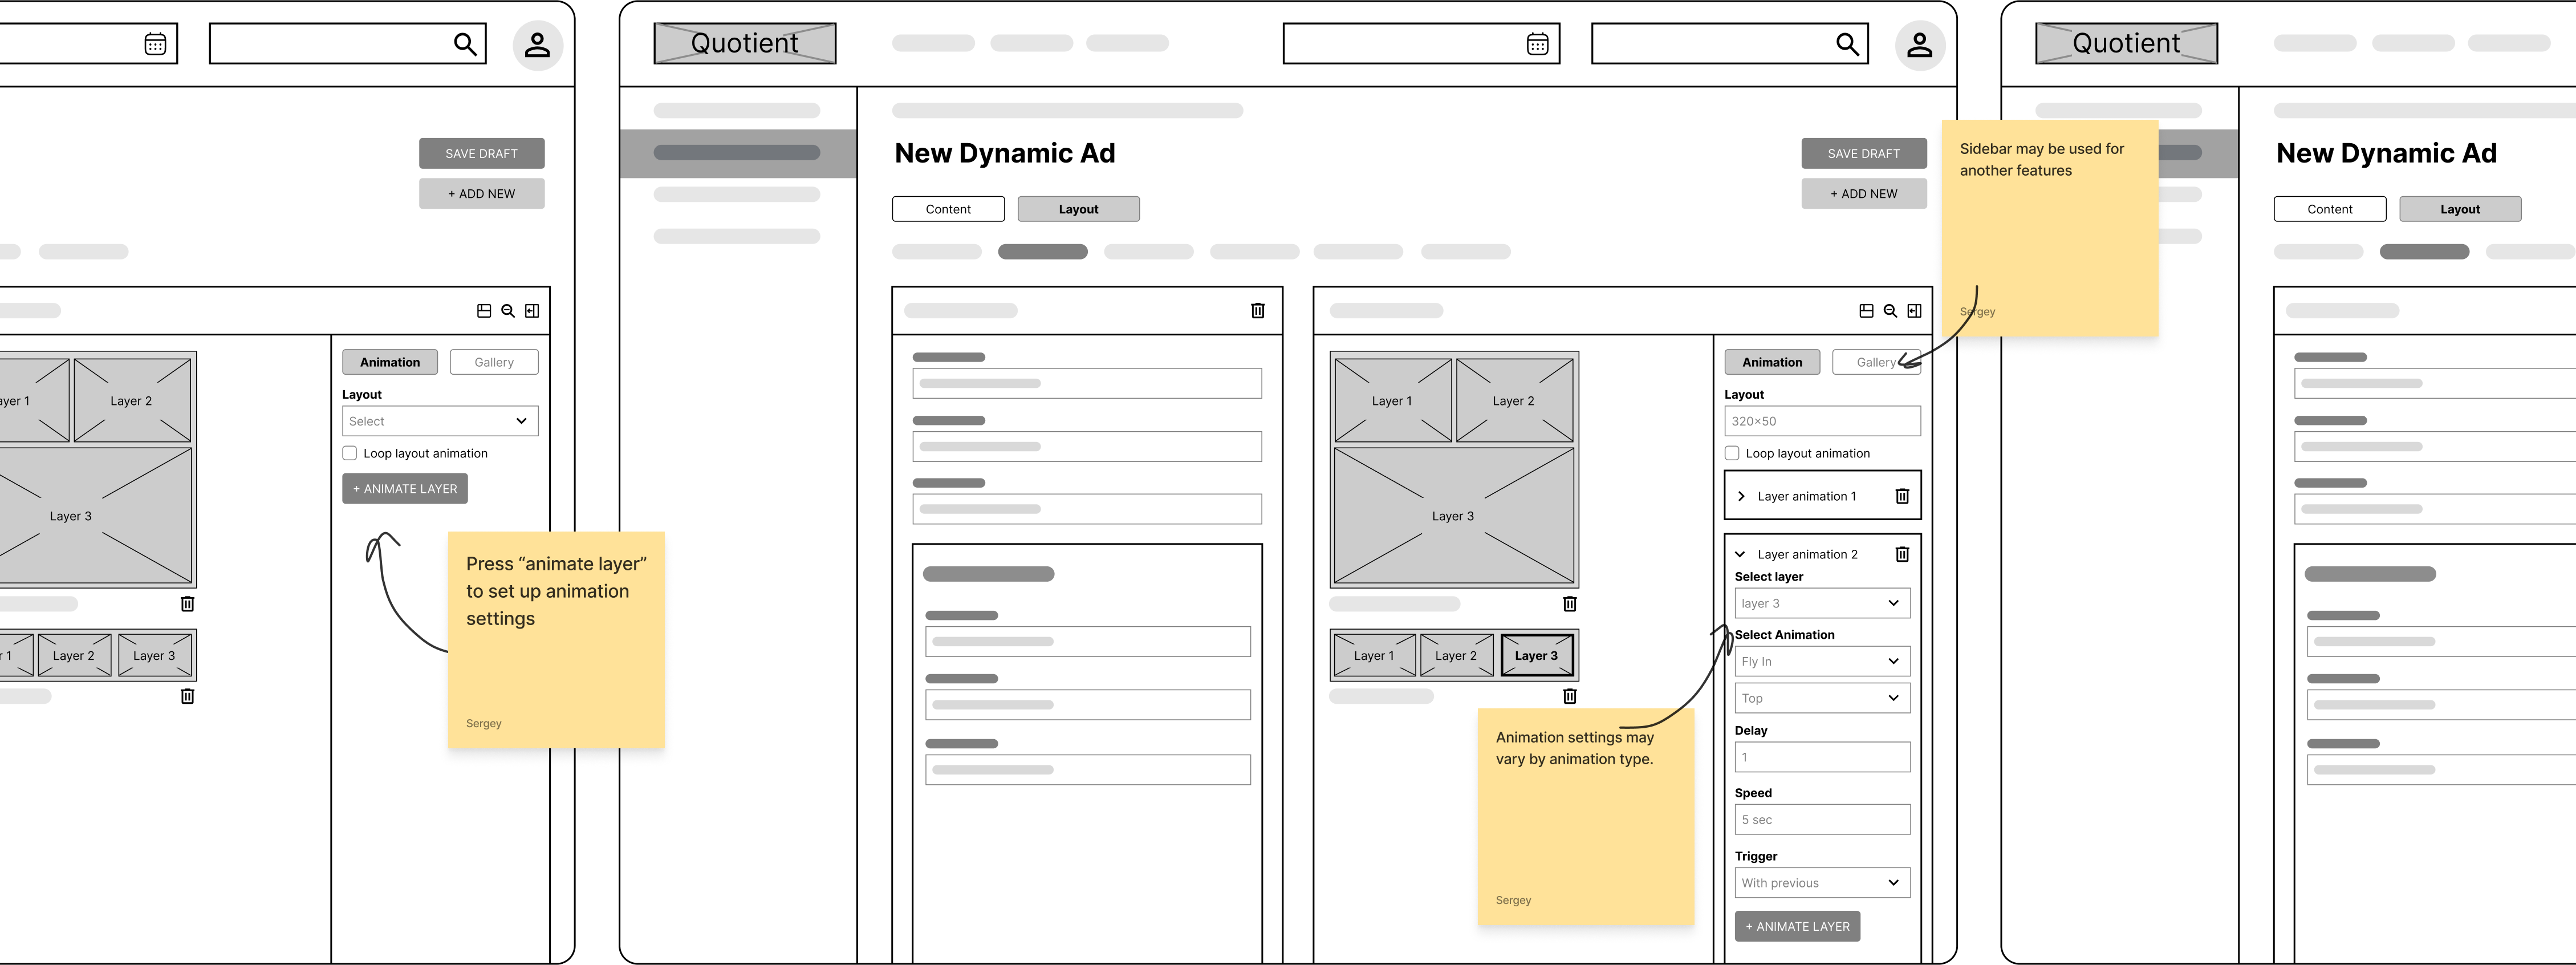The height and width of the screenshot is (965, 2576).
Task: Select large Layer 2 placeholder in left frame
Action: pos(132,400)
